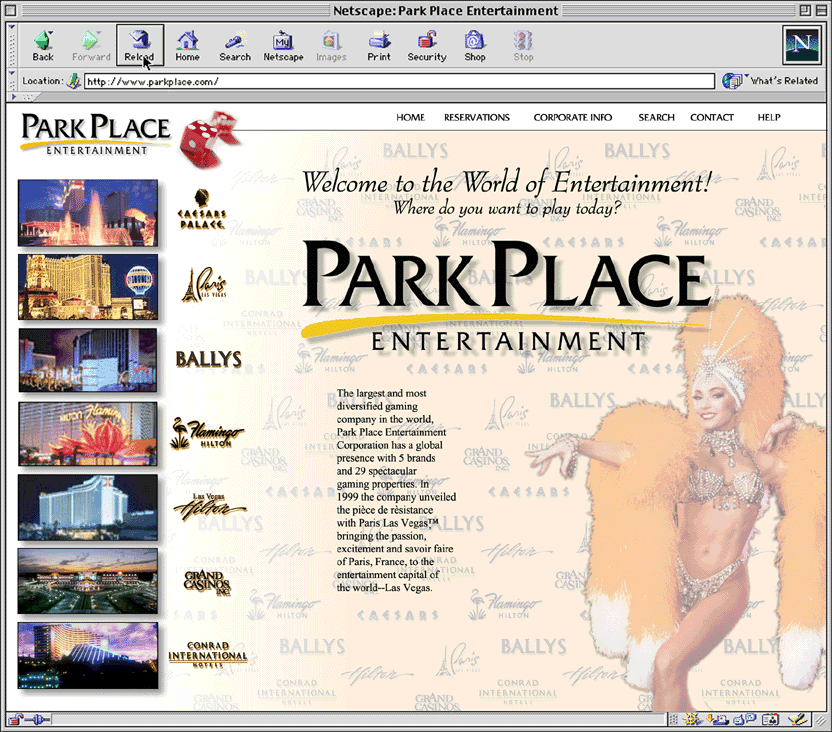Click the Netscape N logo animation
Image resolution: width=832 pixels, height=732 pixels.
[x=801, y=45]
